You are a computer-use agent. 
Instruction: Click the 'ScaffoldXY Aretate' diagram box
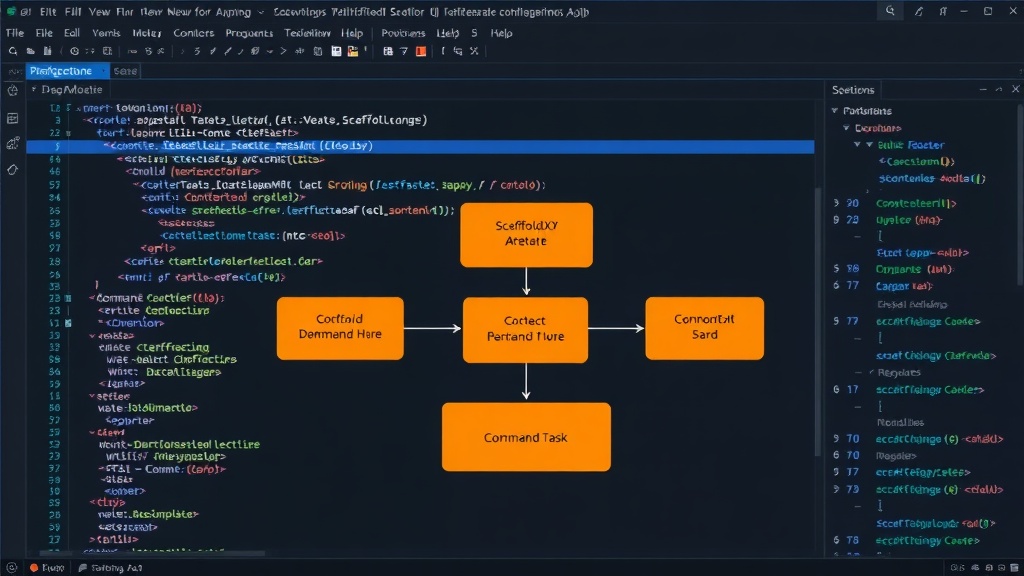(x=526, y=234)
